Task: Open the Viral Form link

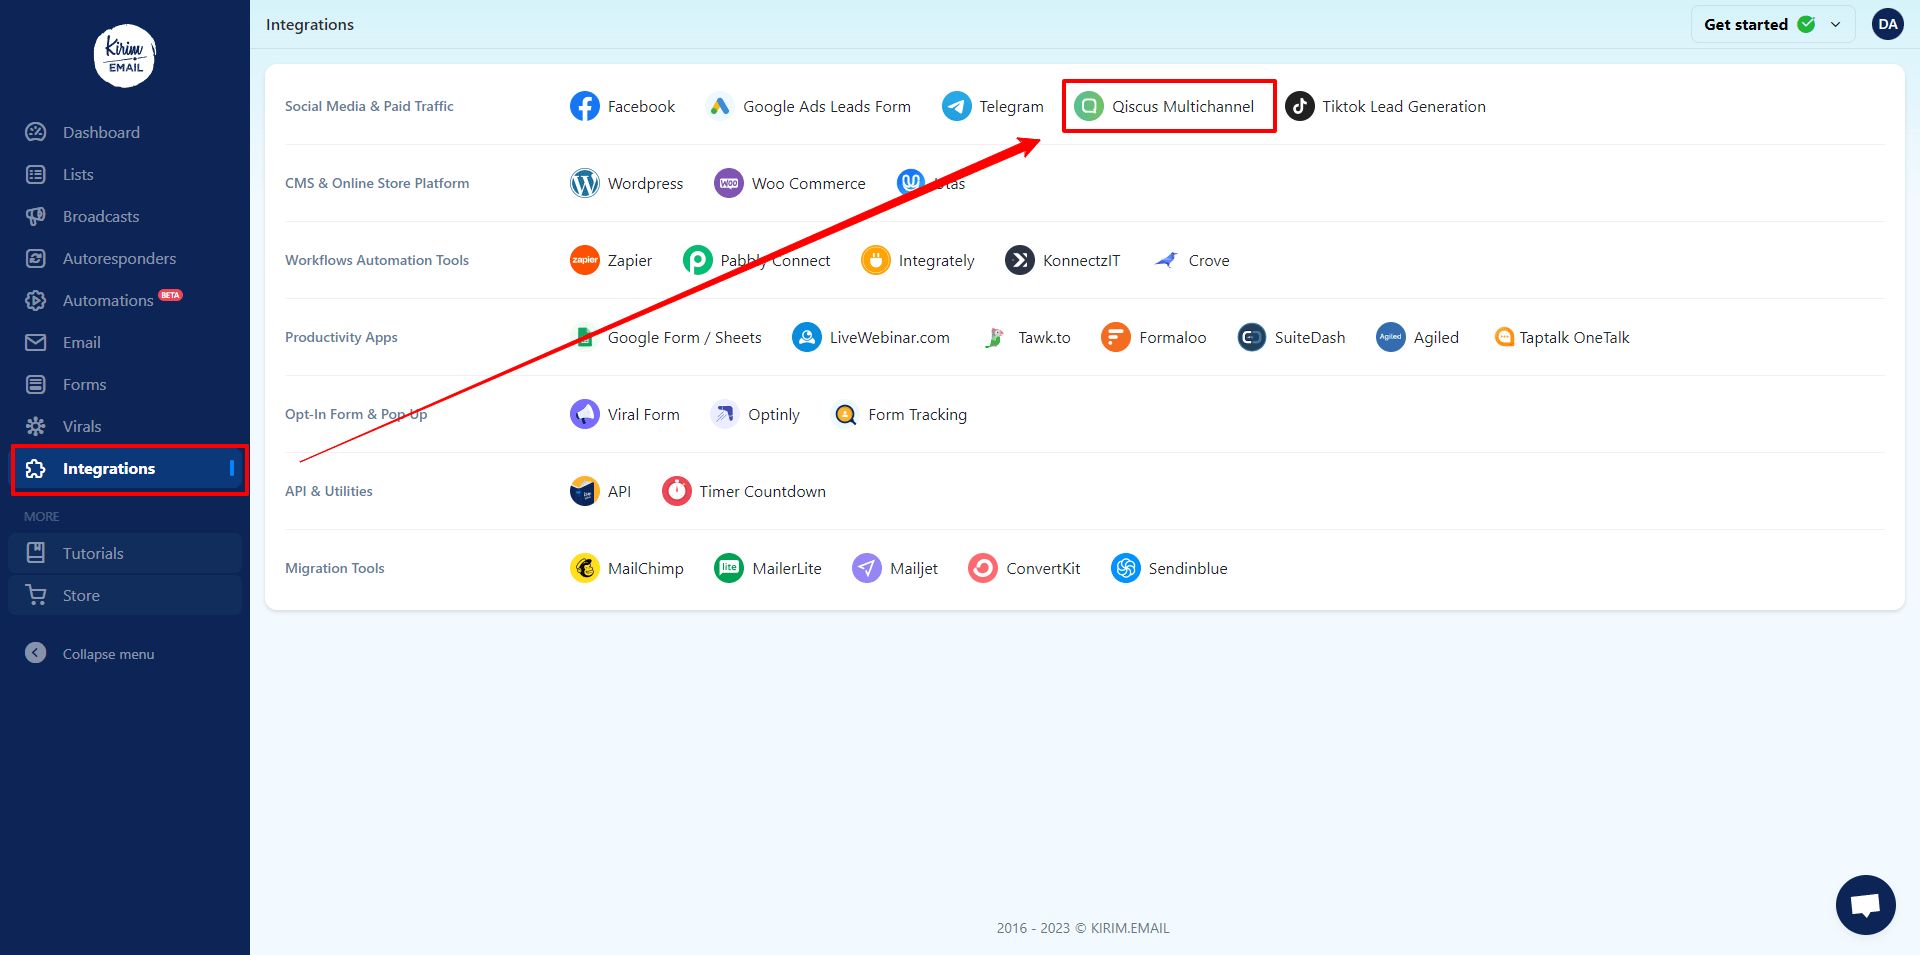Action: 643,415
